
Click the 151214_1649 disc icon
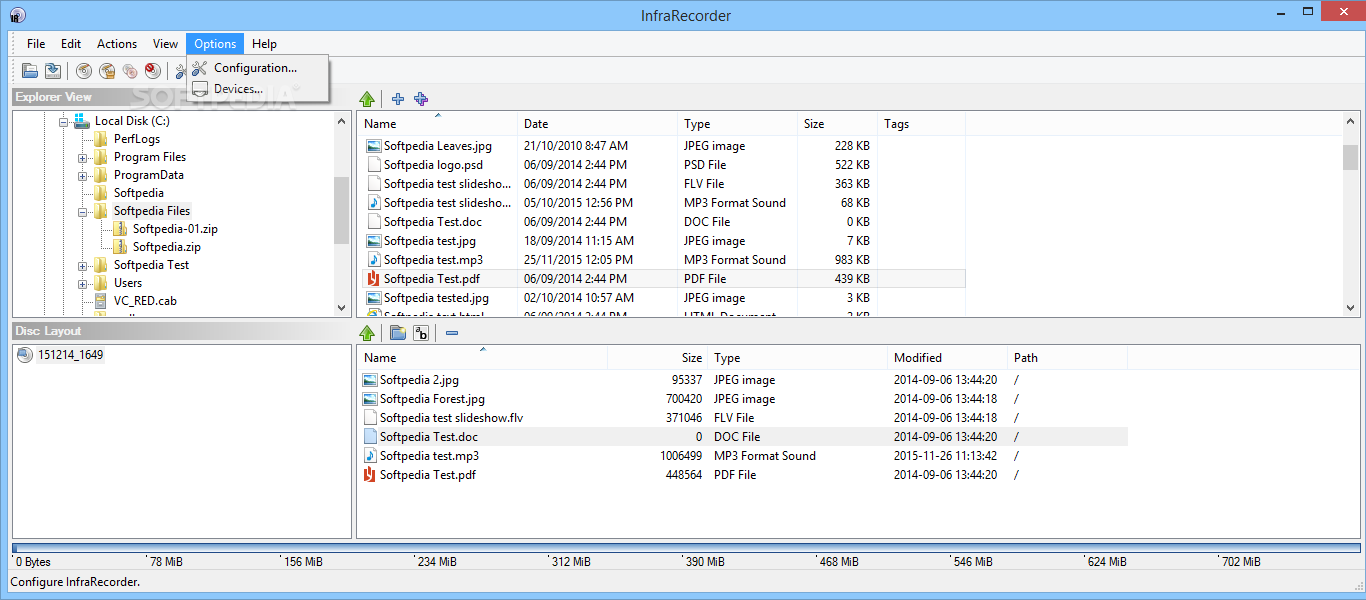pos(25,354)
